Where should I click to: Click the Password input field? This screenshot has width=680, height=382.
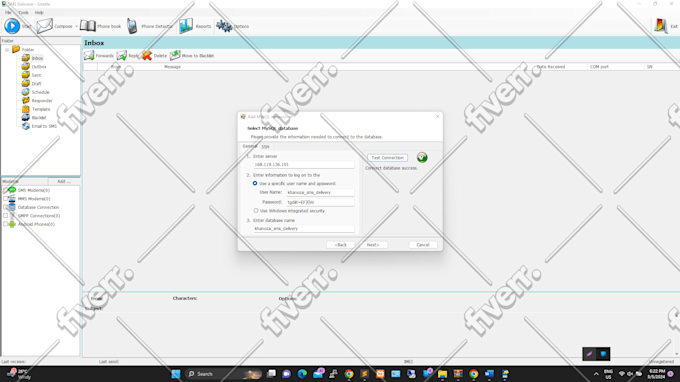click(x=320, y=202)
